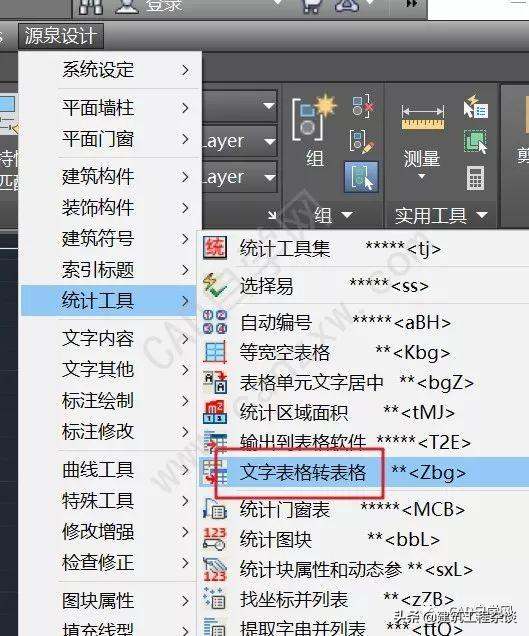Viewport: 529px width, 636px height.
Task: Select the Measure (测量) ruler icon
Action: pos(423,118)
